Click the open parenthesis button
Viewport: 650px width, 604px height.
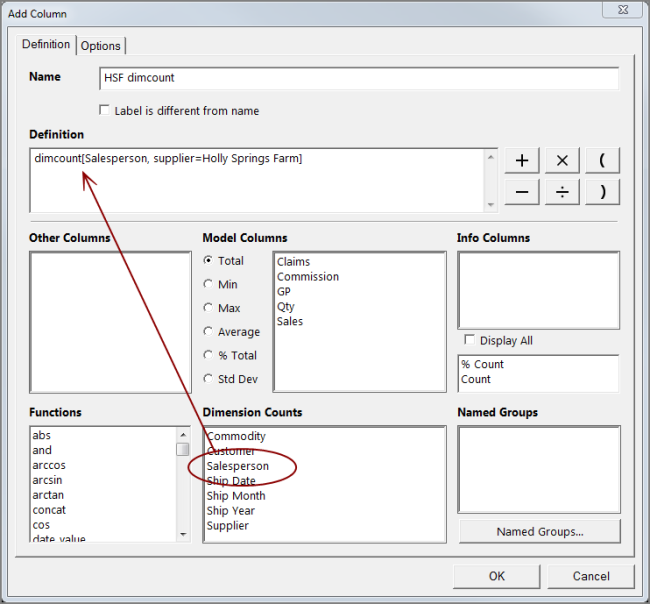coord(602,160)
